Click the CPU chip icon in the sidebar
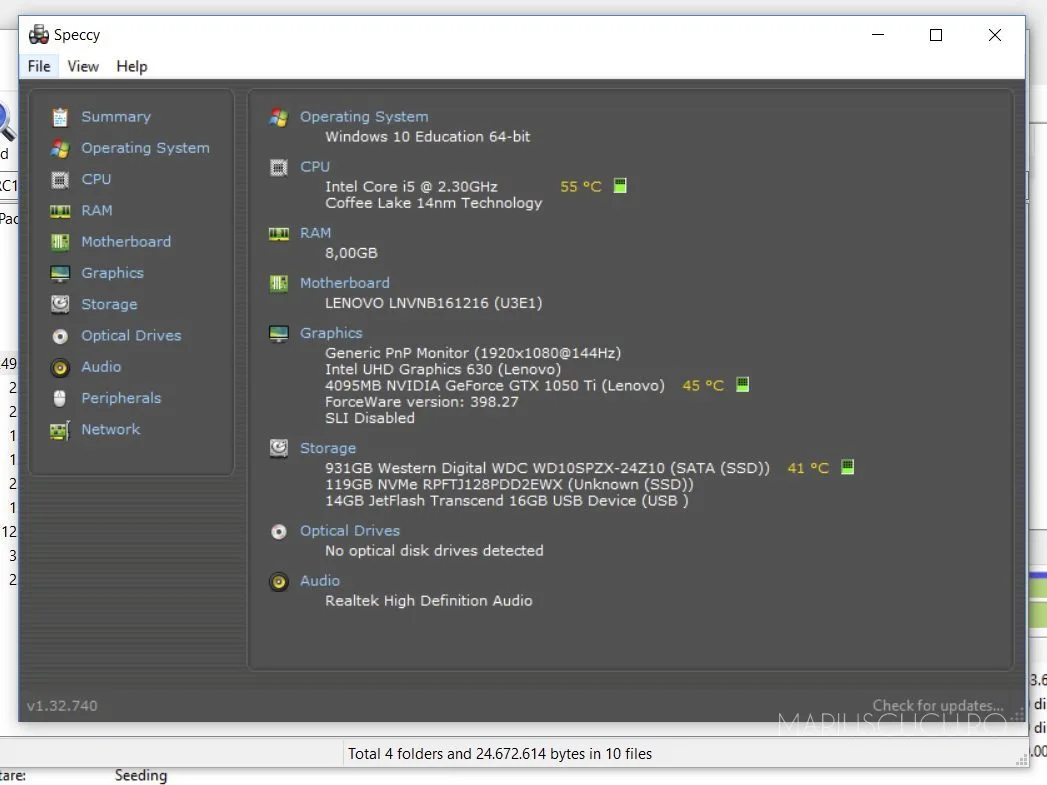Viewport: 1047px width, 785px height. [60, 180]
